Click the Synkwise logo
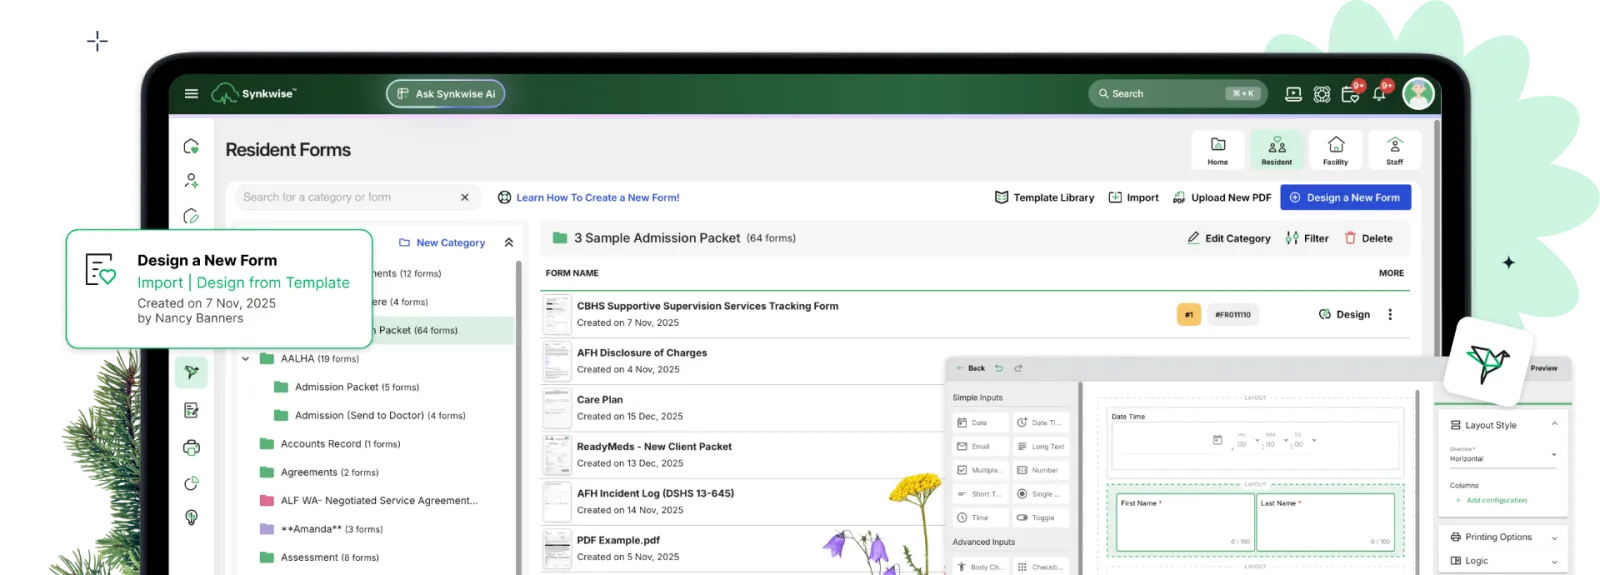The width and height of the screenshot is (1600, 575). pos(254,94)
